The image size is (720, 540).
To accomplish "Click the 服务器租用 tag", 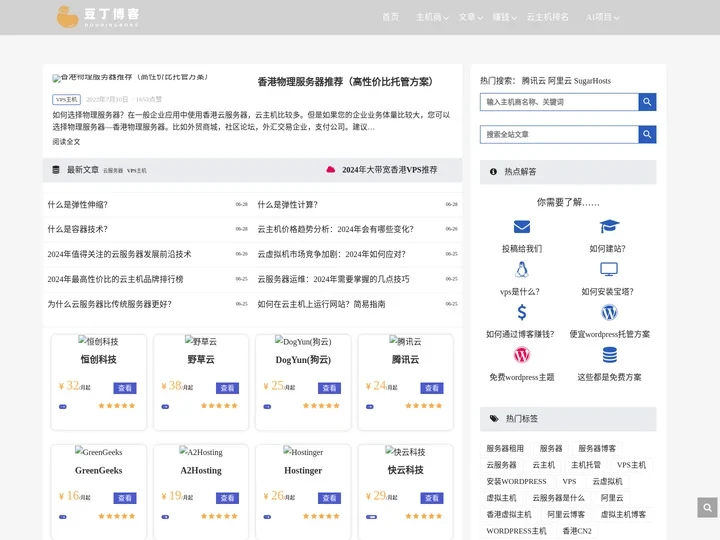I will click(x=505, y=448).
